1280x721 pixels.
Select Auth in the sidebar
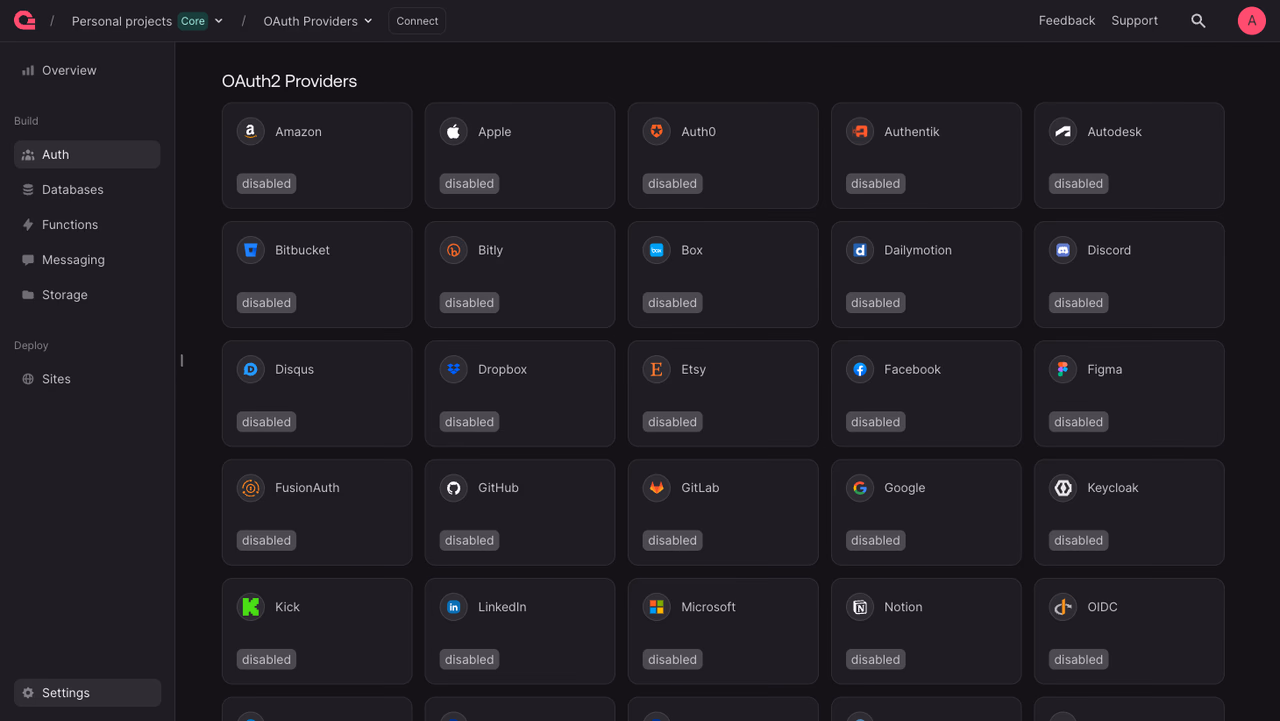coord(87,154)
